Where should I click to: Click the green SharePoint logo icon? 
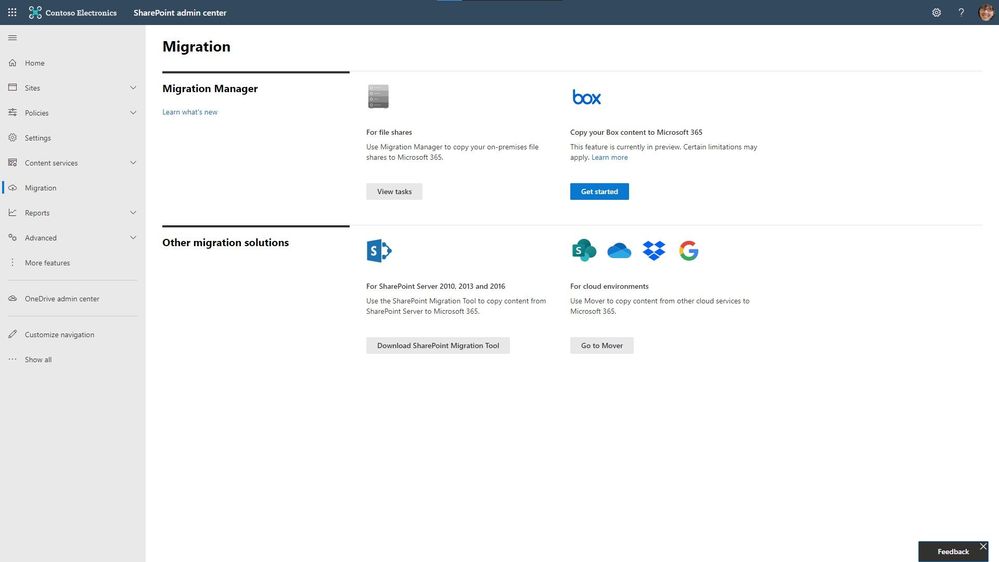coord(584,250)
